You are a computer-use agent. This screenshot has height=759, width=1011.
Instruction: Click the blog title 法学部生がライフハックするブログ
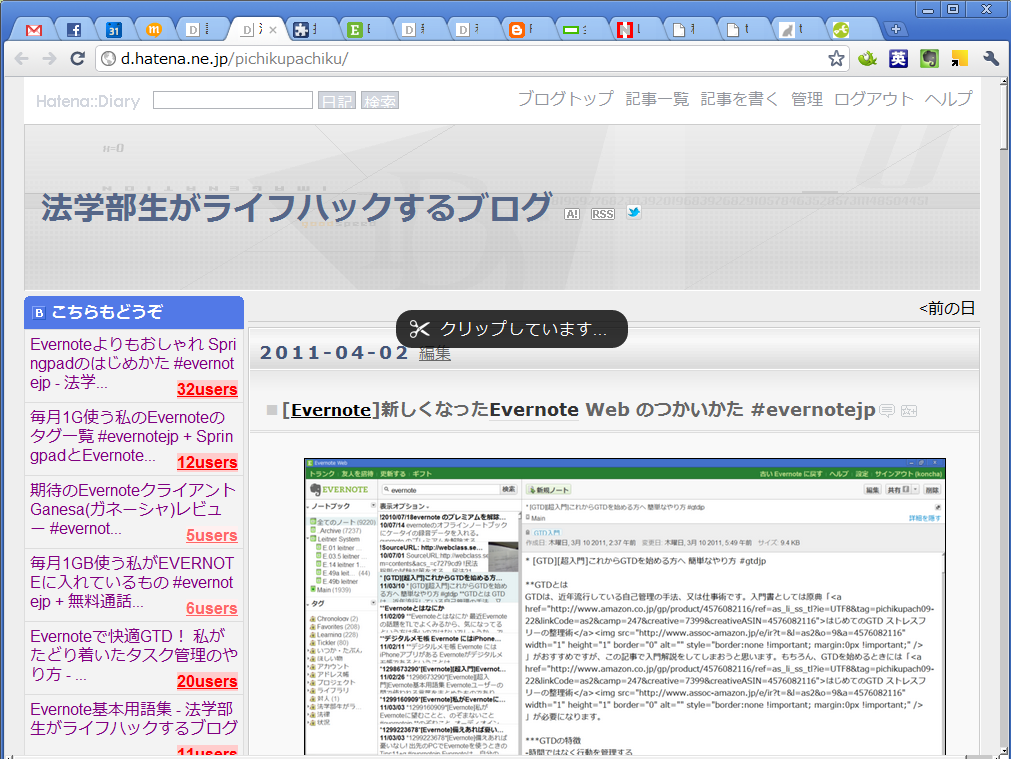pyautogui.click(x=297, y=207)
